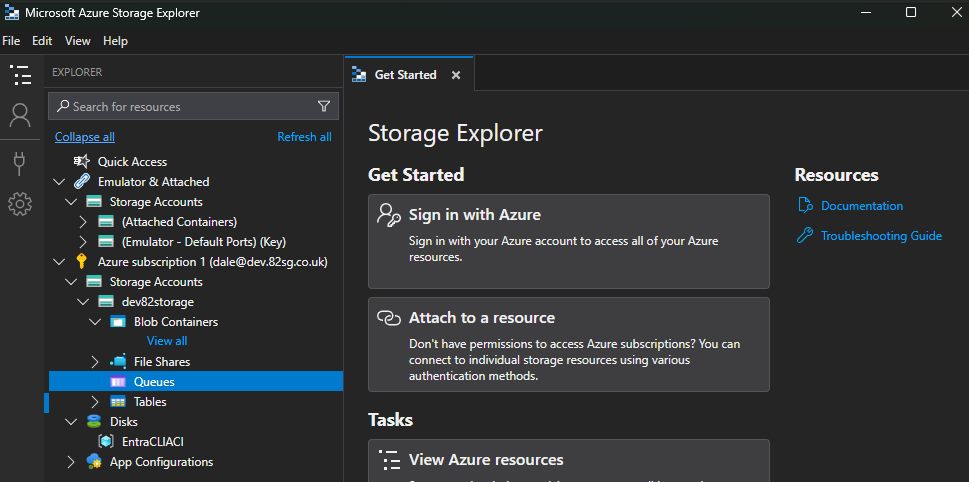Click the dev82storage account icon
969x482 pixels.
(106, 302)
